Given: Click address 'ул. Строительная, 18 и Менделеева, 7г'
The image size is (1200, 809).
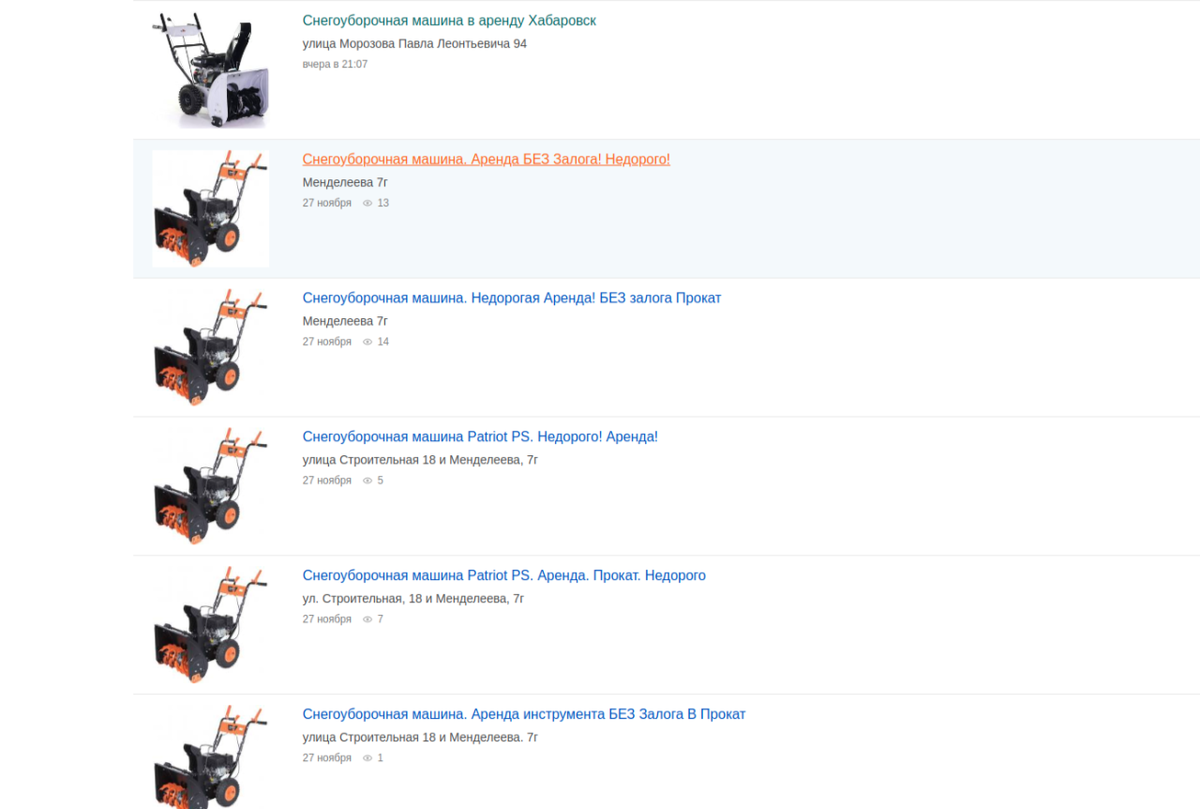Looking at the screenshot, I should 413,599.
